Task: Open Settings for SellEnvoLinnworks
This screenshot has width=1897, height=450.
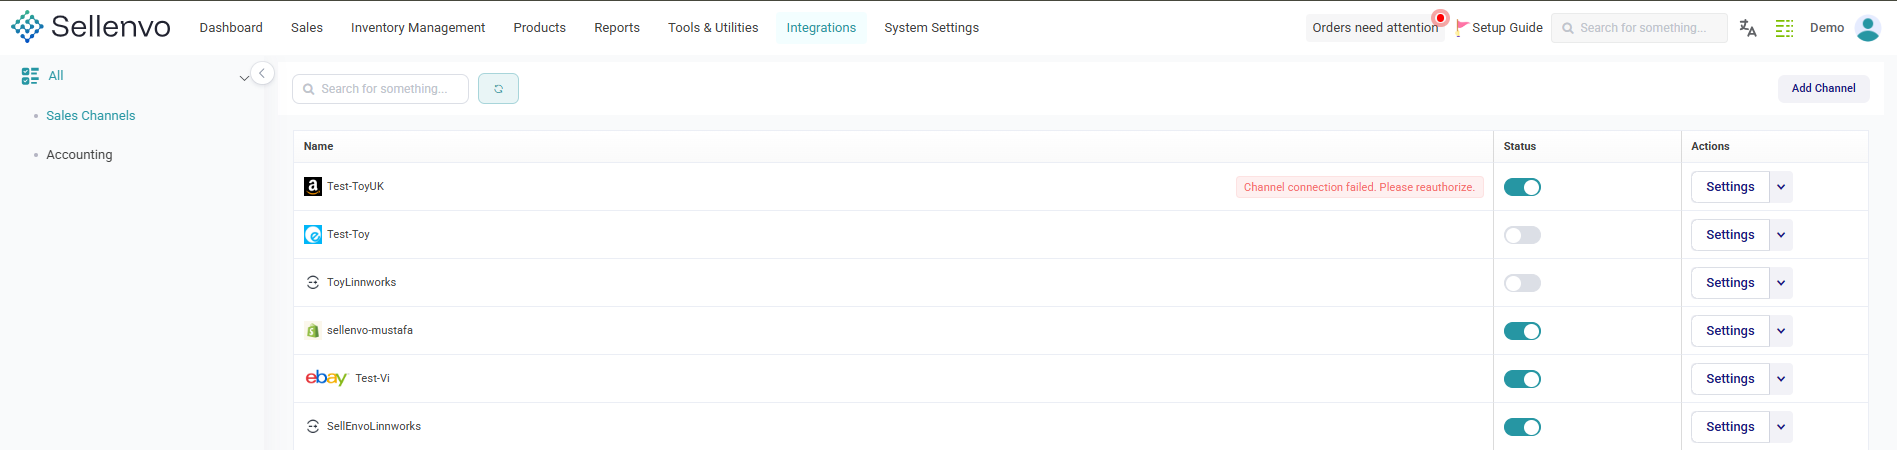Action: 1730,427
